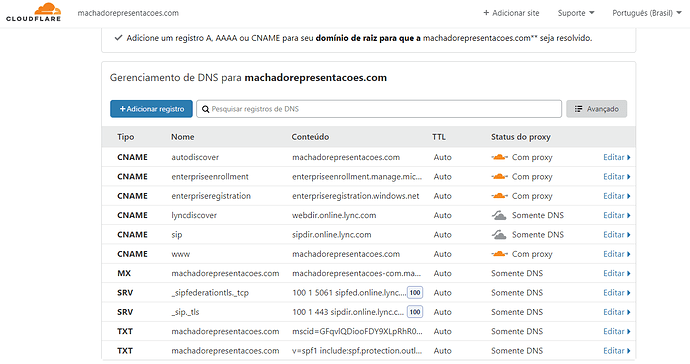Image resolution: width=690 pixels, height=364 pixels.
Task: Click the enterpriseenrollment name cell
Action: click(x=210, y=176)
